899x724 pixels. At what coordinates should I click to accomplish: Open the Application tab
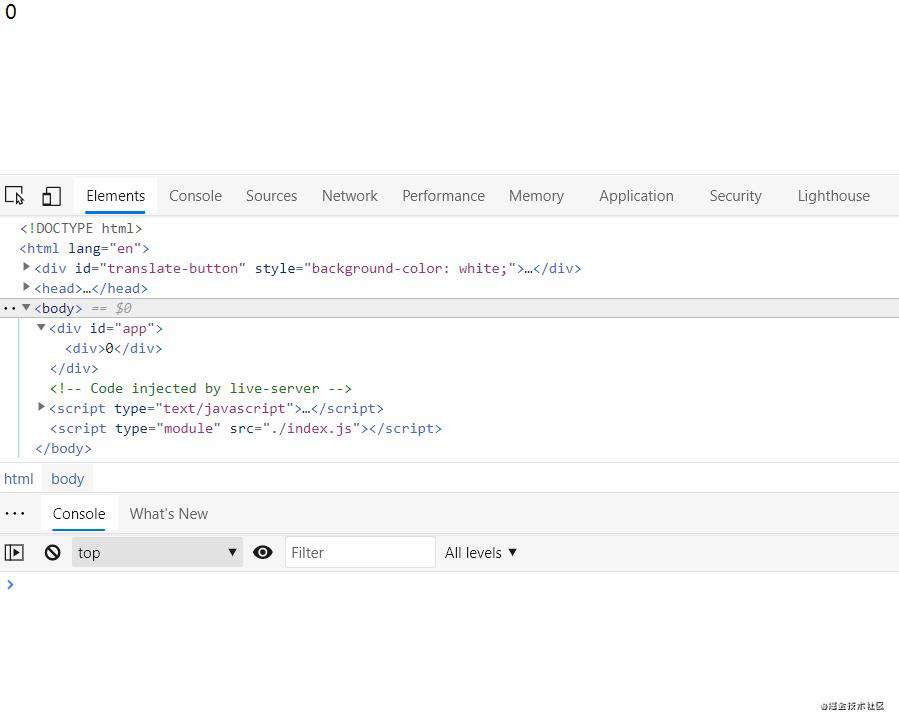tap(636, 195)
